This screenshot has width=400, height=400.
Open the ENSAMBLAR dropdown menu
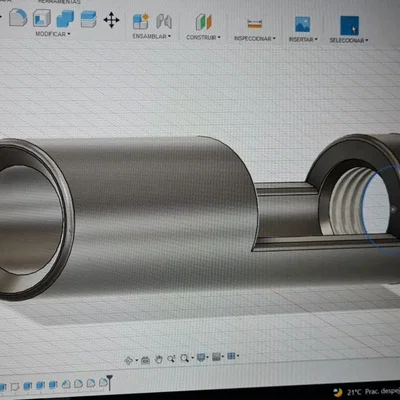[x=152, y=36]
